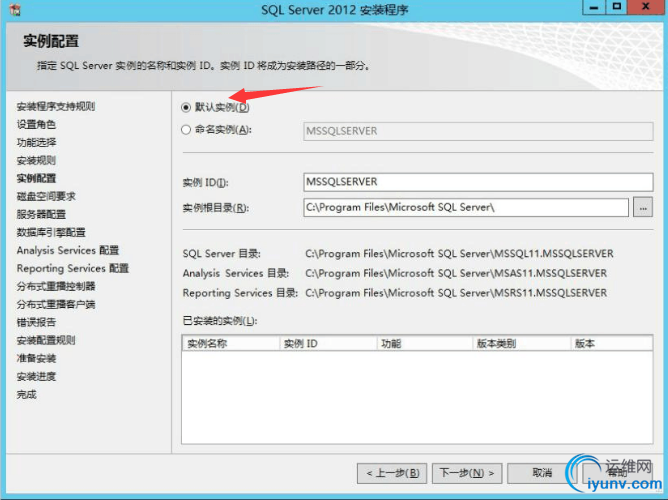This screenshot has width=668, height=500.
Task: Select 安装规则 step in sidebar
Action: coord(36,161)
